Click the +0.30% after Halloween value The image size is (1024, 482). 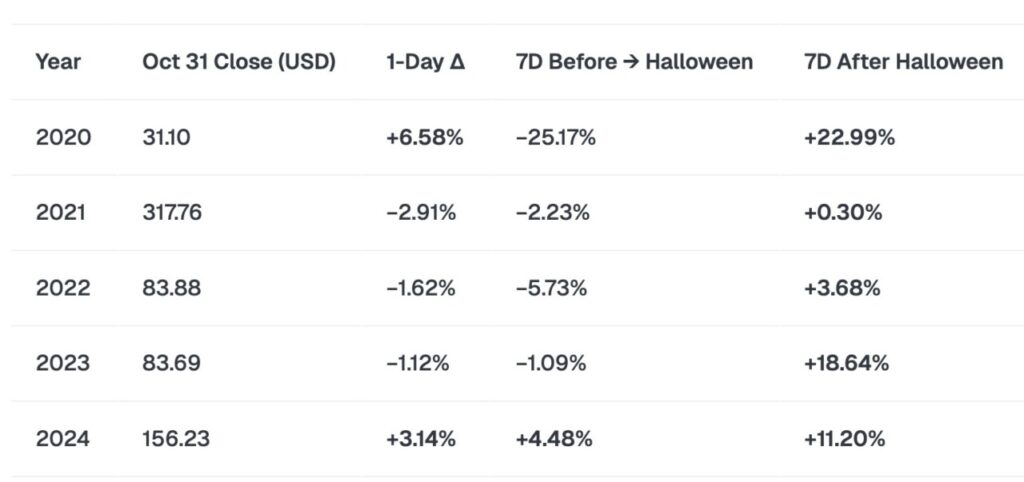(x=842, y=213)
